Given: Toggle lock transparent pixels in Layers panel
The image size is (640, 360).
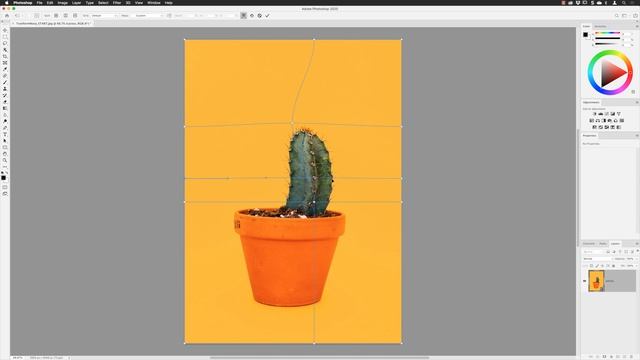Looking at the screenshot, I should (591, 266).
